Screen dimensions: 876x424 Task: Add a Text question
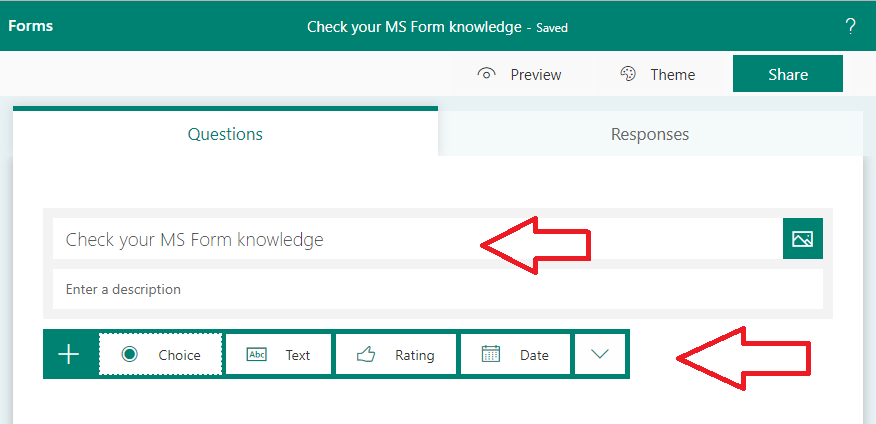tap(278, 354)
